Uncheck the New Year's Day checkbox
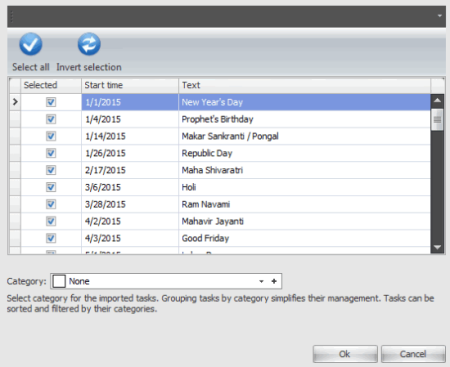450x367 pixels. click(x=51, y=102)
